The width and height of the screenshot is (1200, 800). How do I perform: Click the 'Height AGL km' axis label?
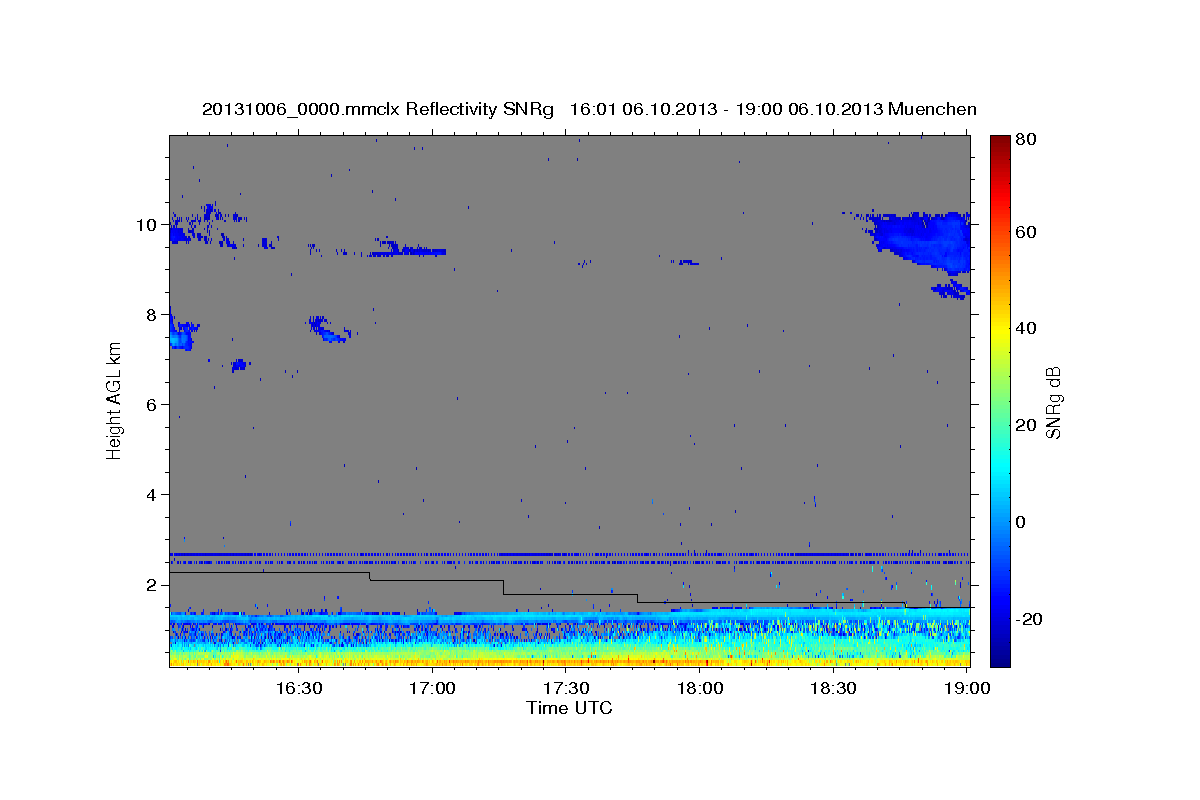[115, 401]
